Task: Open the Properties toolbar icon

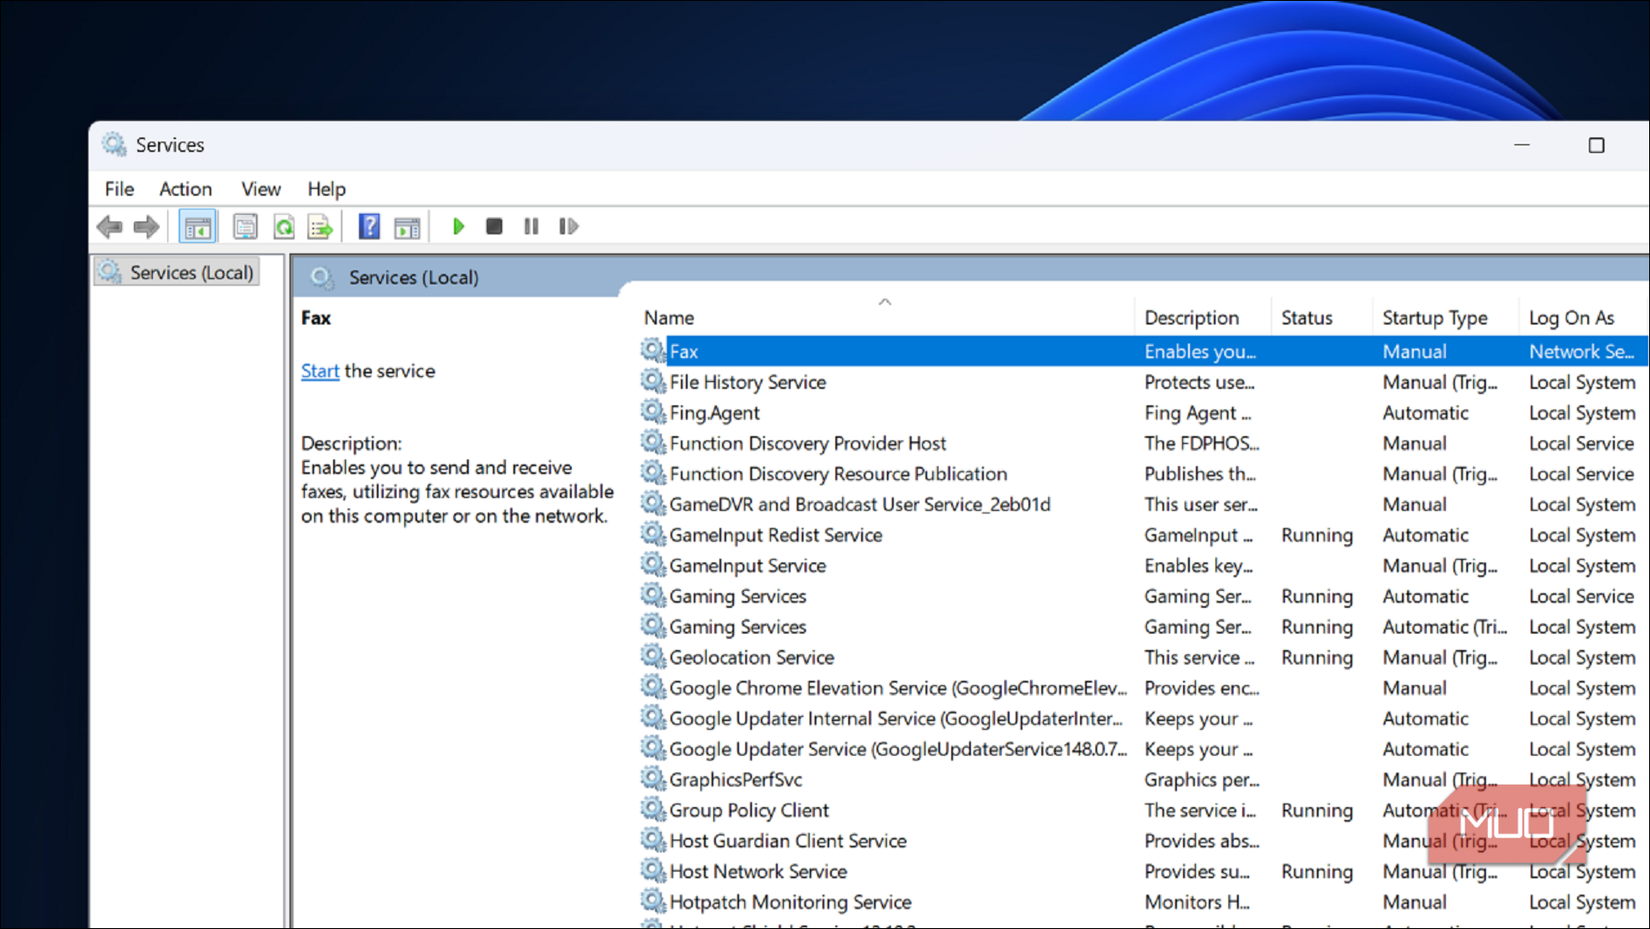Action: click(x=245, y=226)
